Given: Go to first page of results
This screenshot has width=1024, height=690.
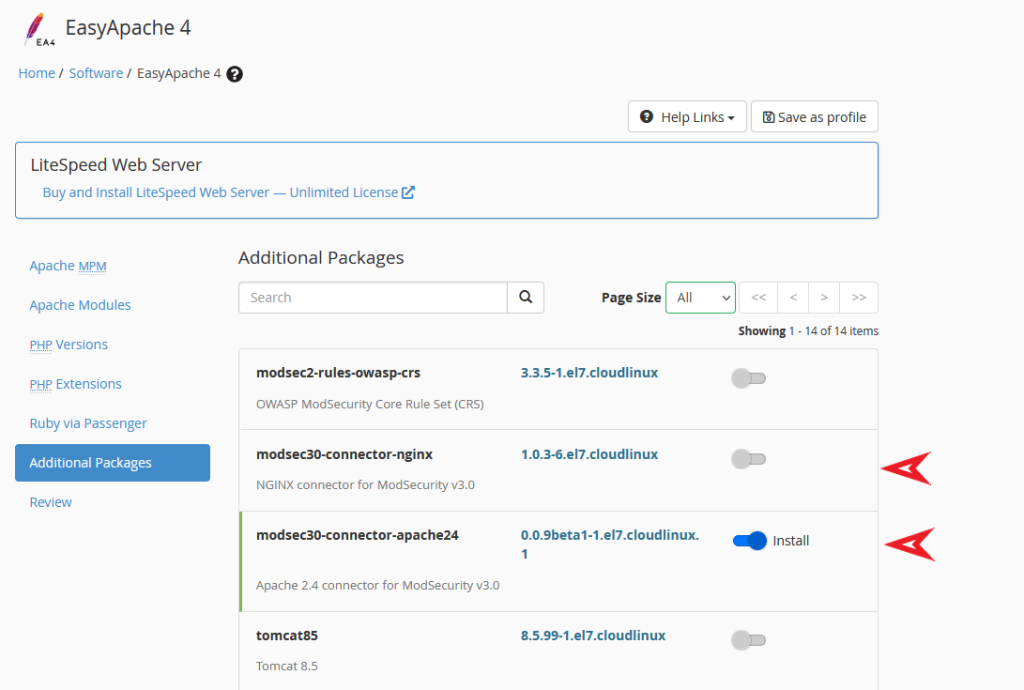Looking at the screenshot, I should pyautogui.click(x=759, y=297).
